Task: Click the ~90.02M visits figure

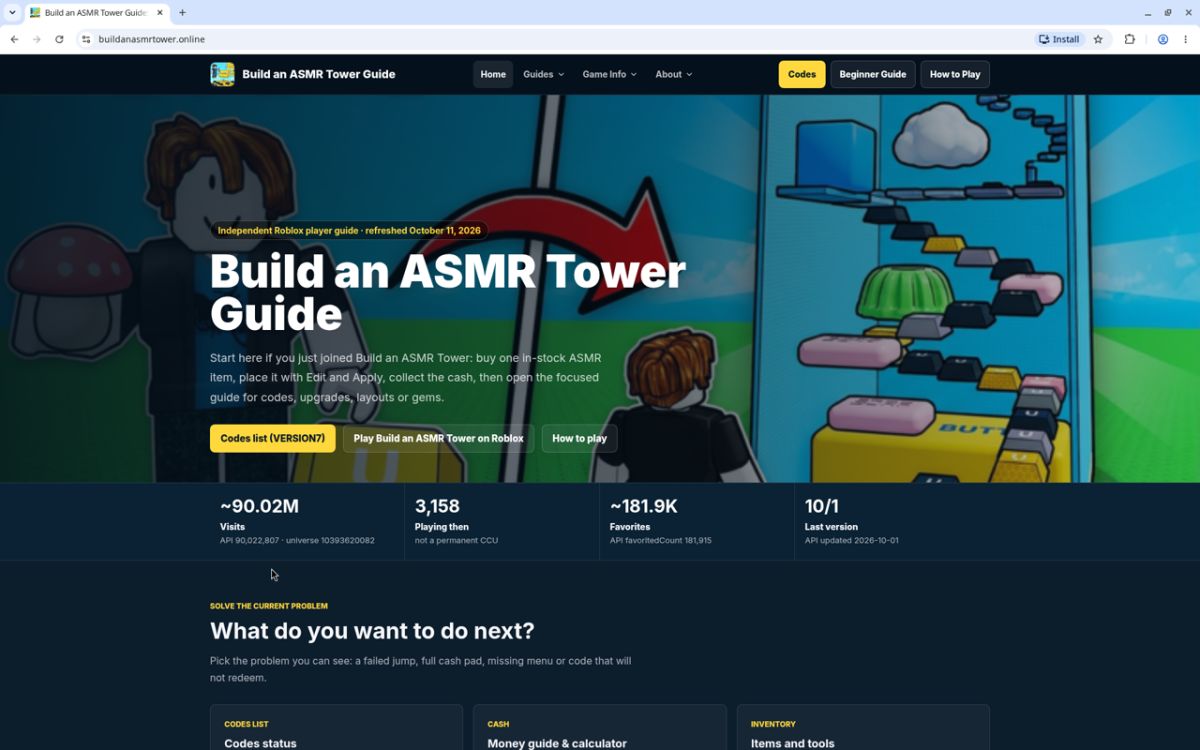Action: (x=259, y=507)
